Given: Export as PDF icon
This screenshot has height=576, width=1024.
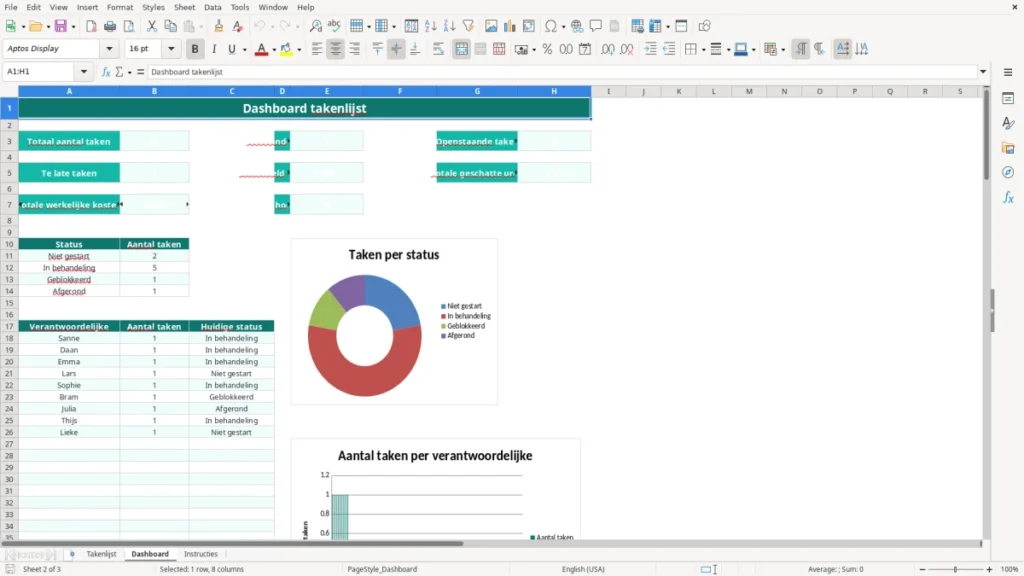Looking at the screenshot, I should 91,26.
